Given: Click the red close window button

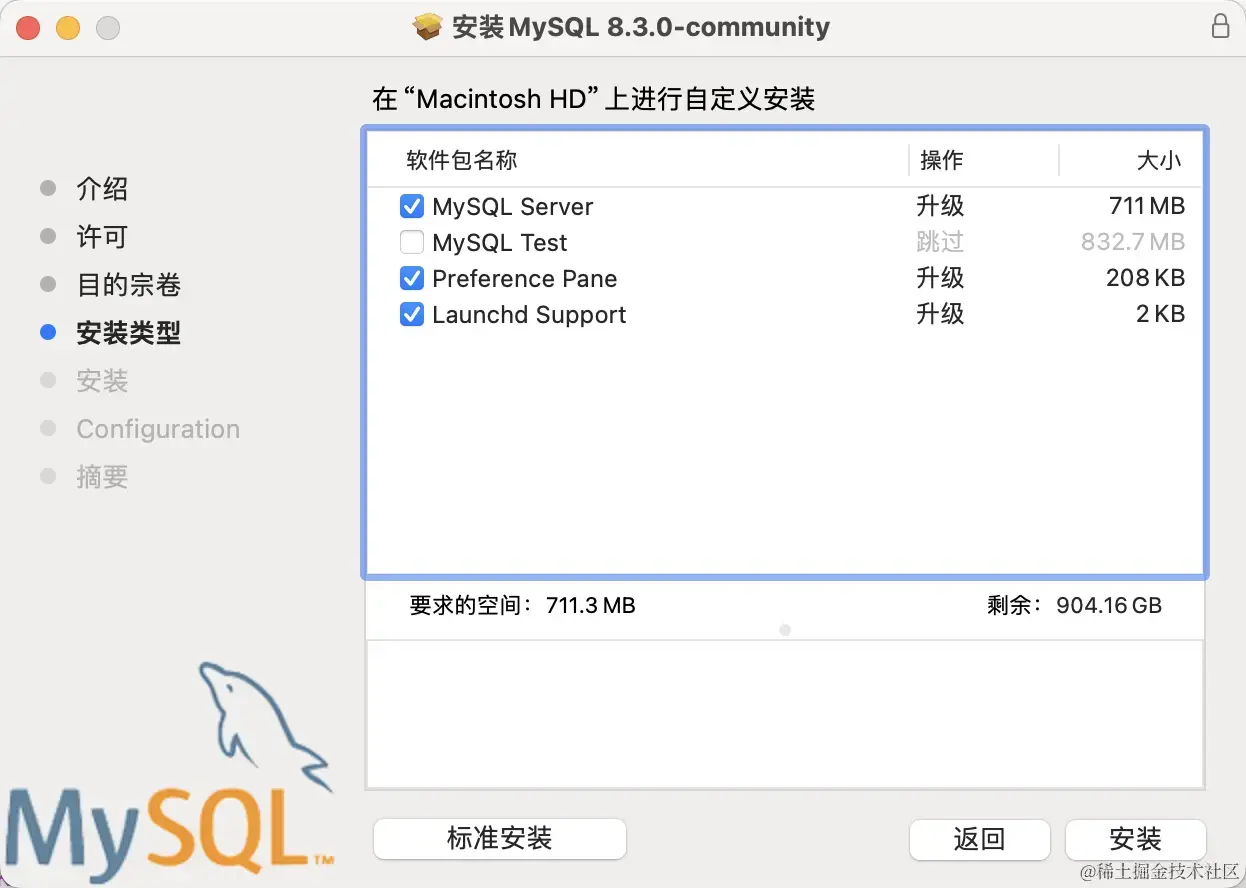Looking at the screenshot, I should point(28,28).
